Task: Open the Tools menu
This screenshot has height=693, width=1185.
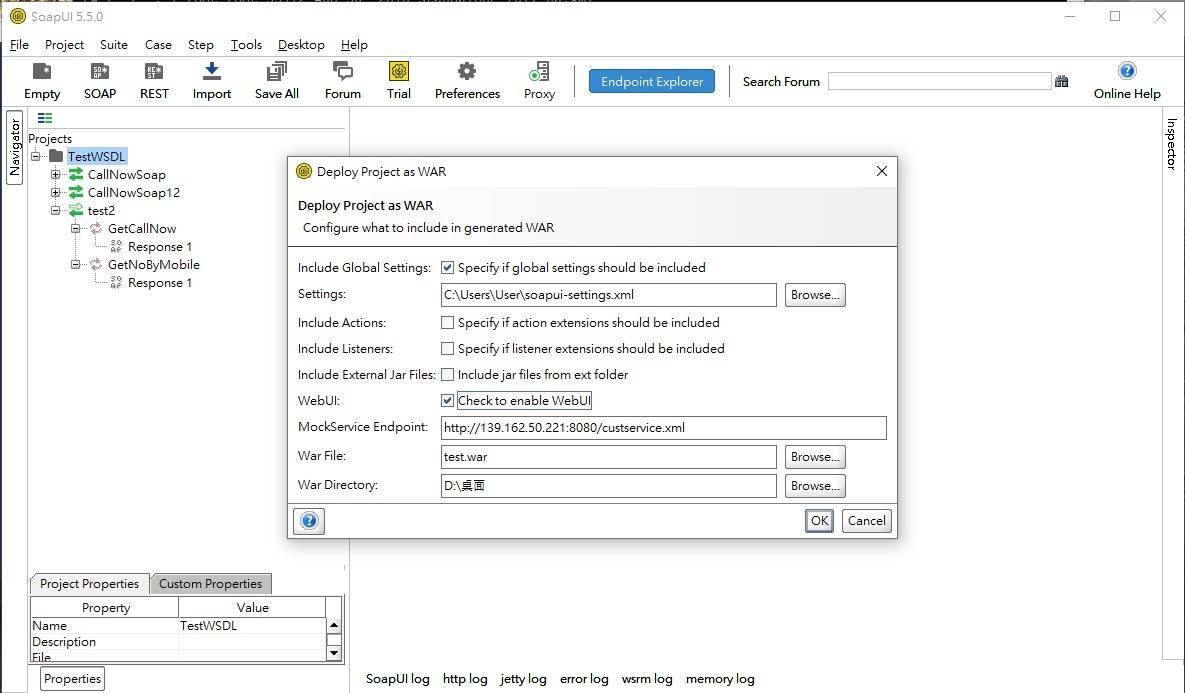Action: 246,45
